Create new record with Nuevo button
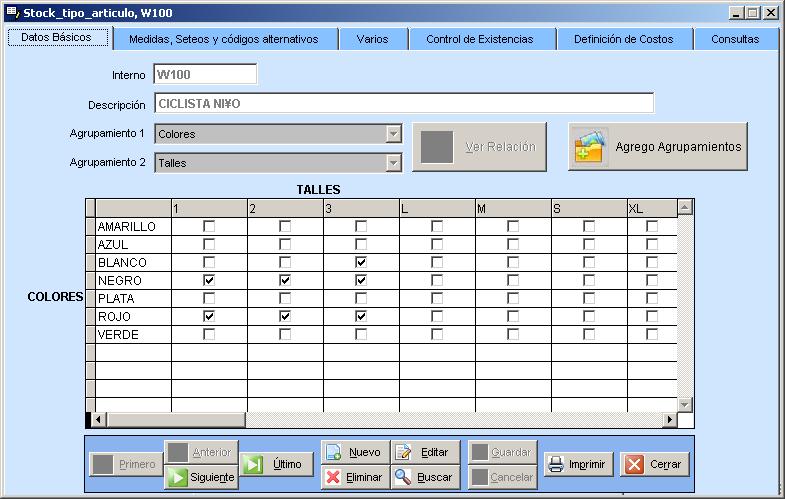The height and width of the screenshot is (499, 785). [x=354, y=452]
